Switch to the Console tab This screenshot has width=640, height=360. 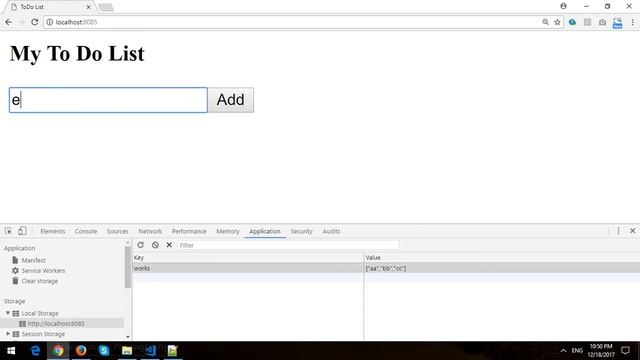click(x=86, y=231)
